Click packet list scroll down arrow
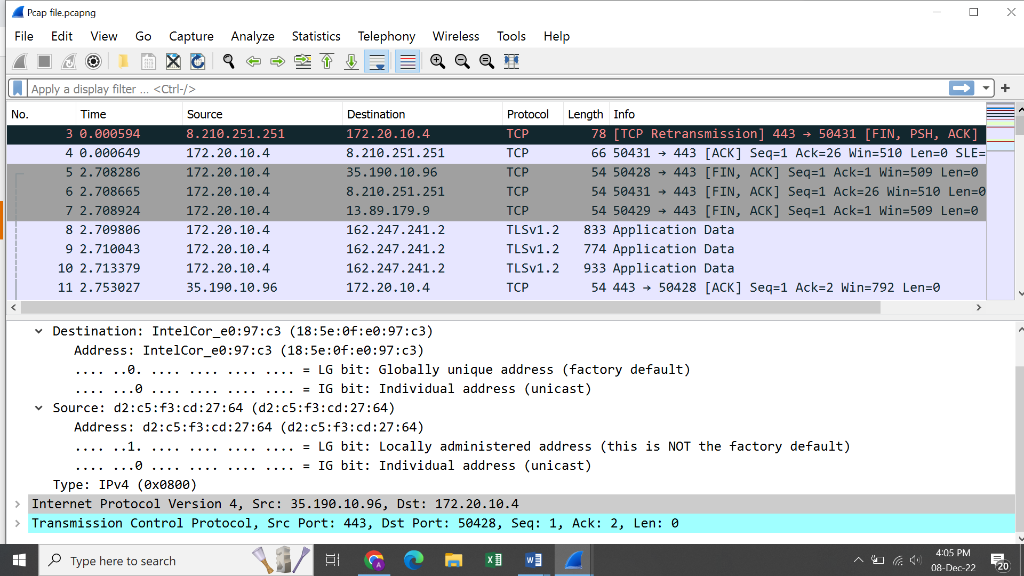The height and width of the screenshot is (576, 1024). tap(1019, 294)
